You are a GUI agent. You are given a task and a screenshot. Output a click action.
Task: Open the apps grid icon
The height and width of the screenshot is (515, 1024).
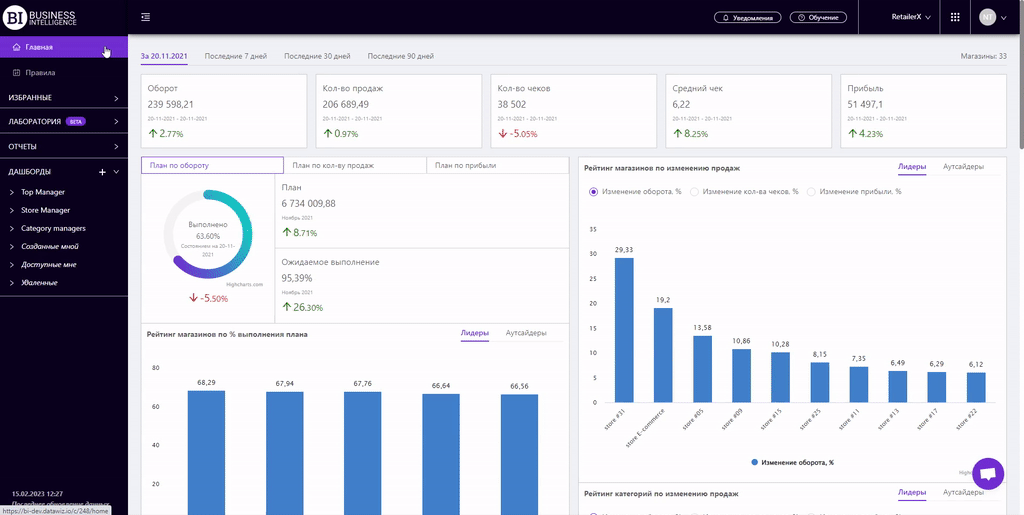click(954, 17)
